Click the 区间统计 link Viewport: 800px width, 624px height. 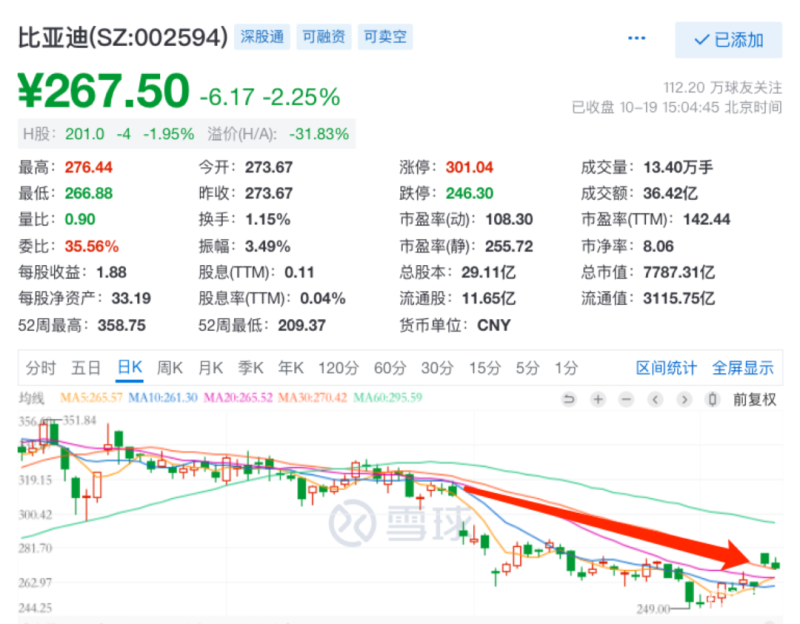point(666,368)
